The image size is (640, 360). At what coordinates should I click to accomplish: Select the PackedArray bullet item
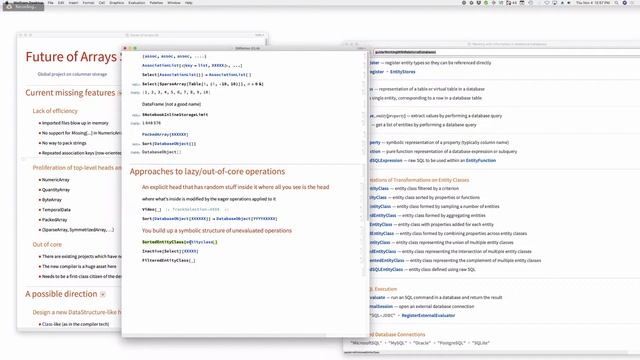coord(55,220)
